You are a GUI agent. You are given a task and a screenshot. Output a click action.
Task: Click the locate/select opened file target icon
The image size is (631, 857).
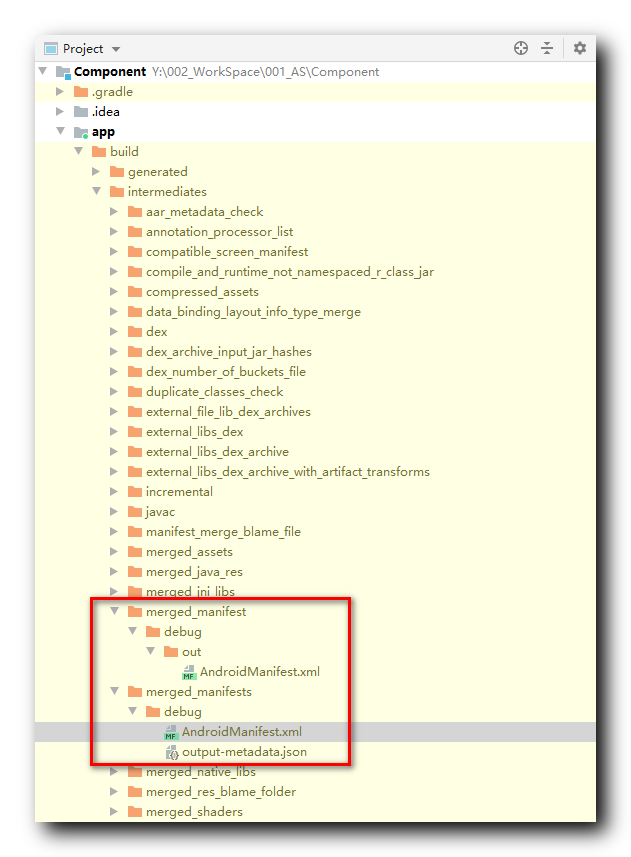521,48
